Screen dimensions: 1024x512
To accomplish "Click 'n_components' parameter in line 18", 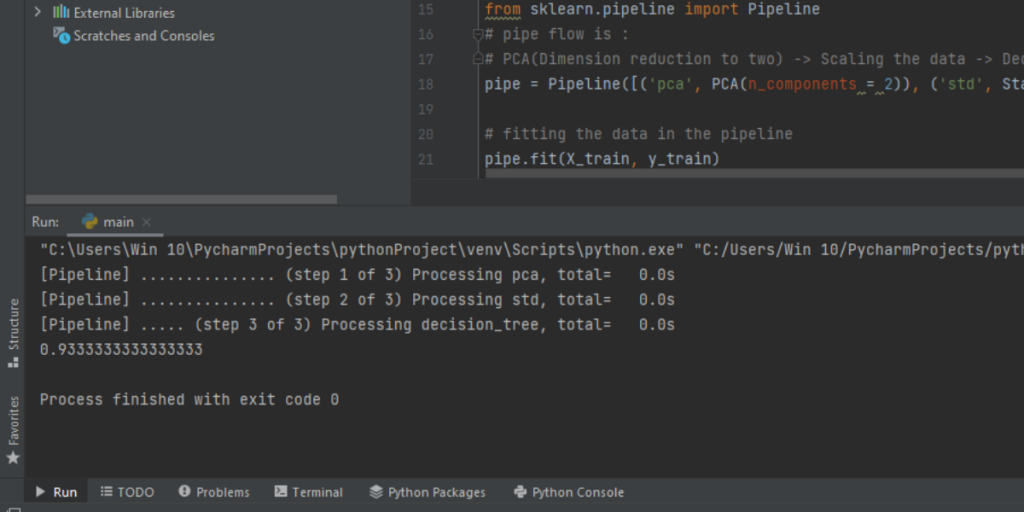I will 802,84.
